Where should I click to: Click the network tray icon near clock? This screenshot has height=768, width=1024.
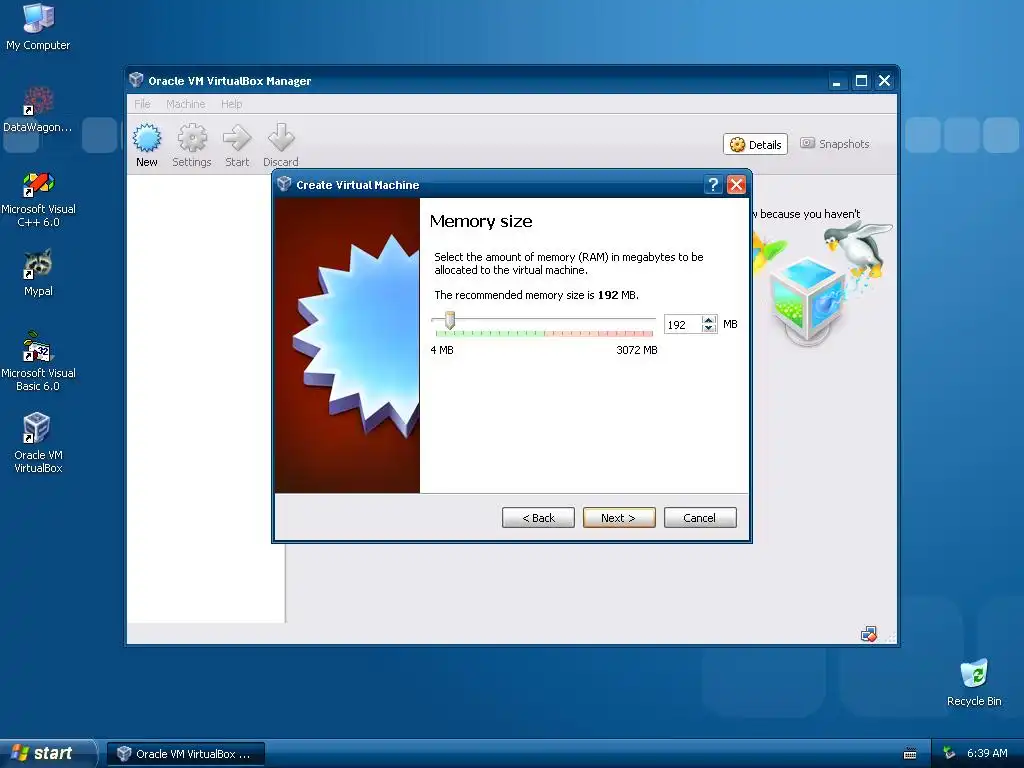point(949,753)
